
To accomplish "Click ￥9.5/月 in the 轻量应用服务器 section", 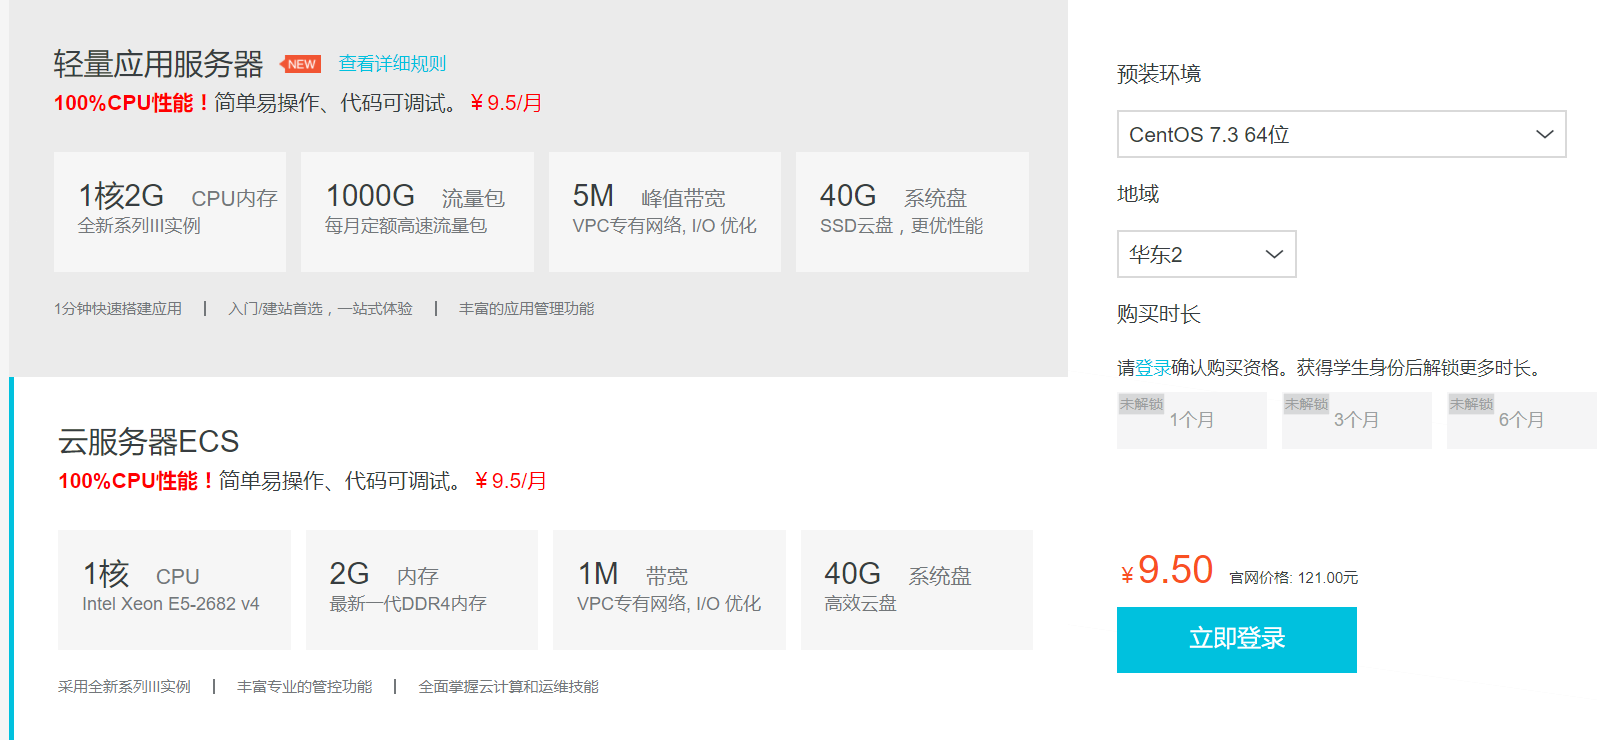I will (x=506, y=103).
